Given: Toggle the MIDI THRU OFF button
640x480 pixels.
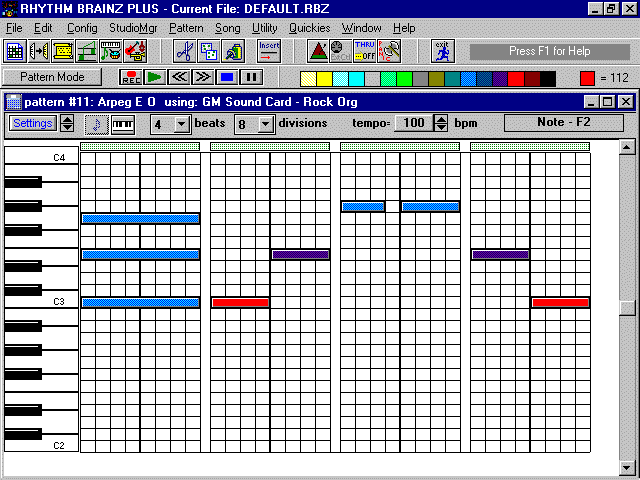Looking at the screenshot, I should 364,50.
